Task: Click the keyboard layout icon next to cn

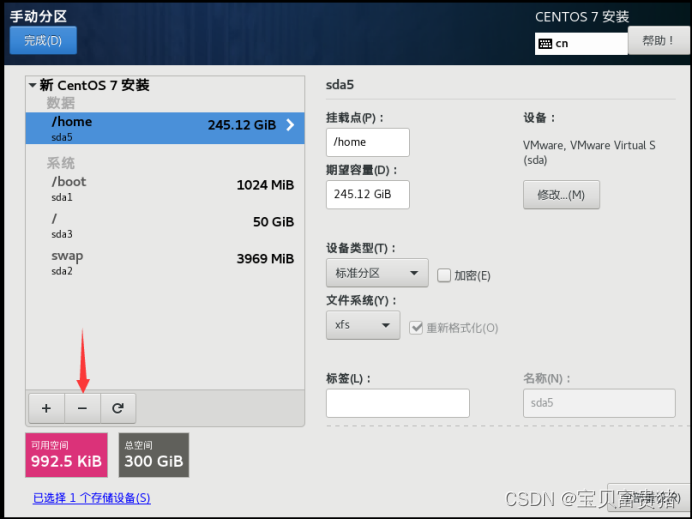Action: click(545, 44)
